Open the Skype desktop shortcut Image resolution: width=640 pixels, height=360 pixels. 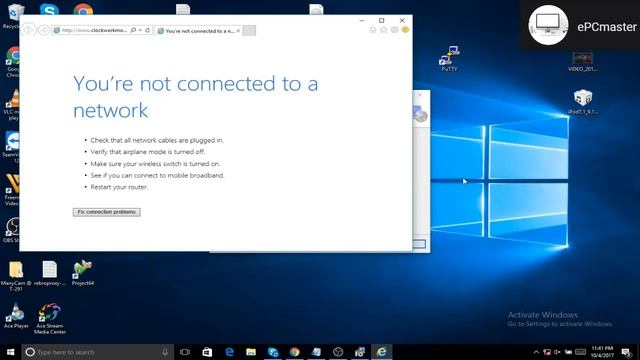[49, 10]
